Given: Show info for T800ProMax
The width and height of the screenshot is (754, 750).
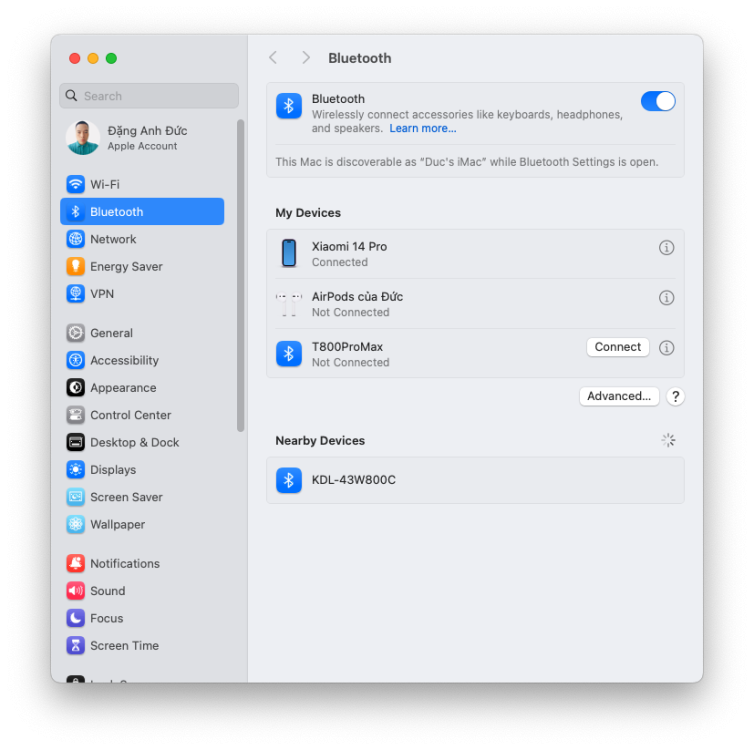Looking at the screenshot, I should (x=666, y=348).
